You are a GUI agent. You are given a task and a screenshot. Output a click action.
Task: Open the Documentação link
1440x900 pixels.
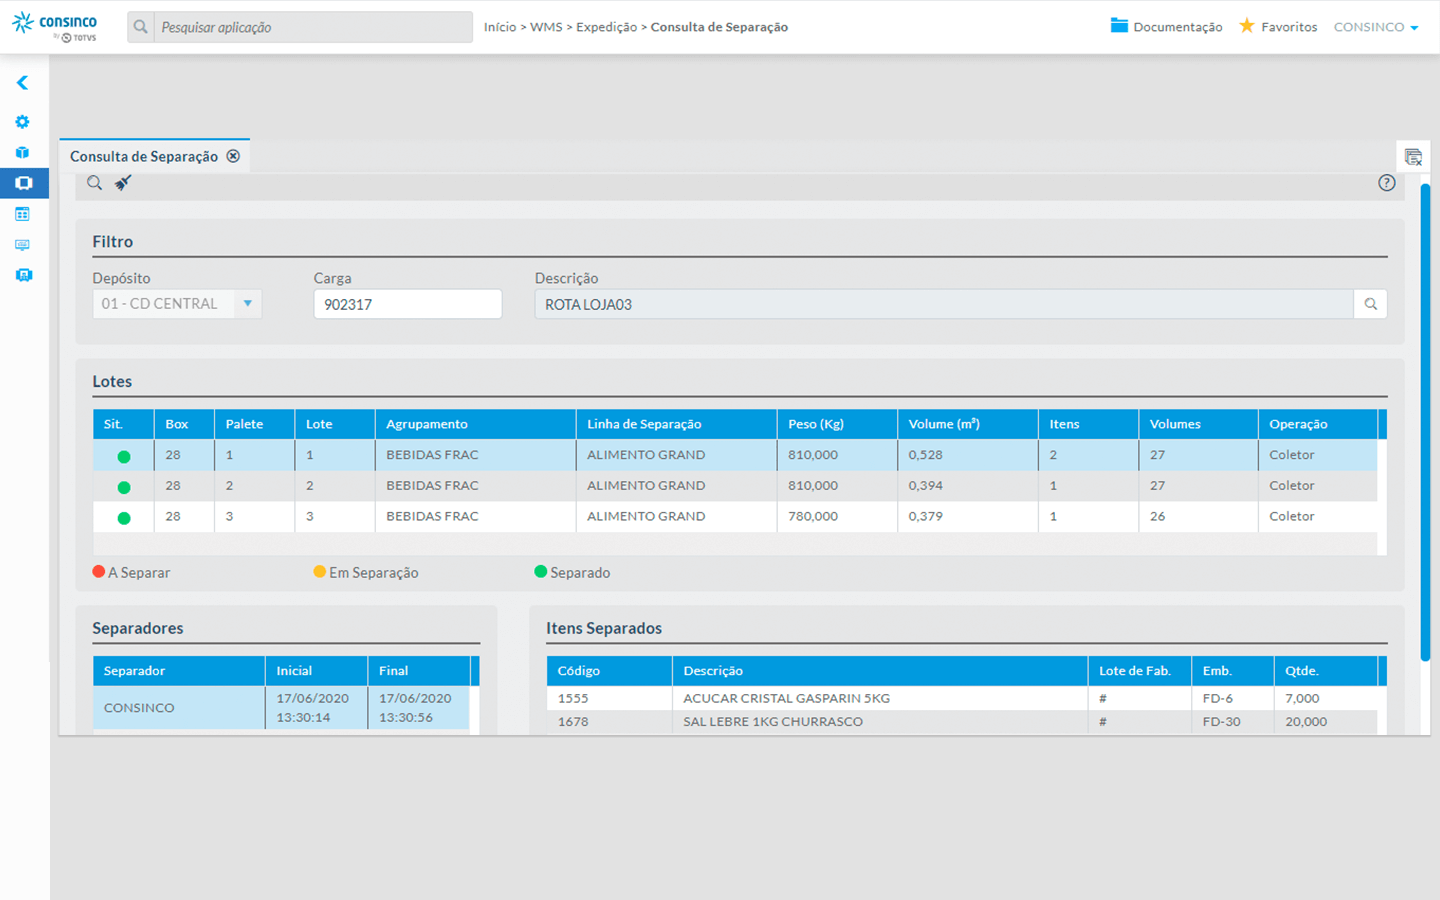click(1166, 27)
